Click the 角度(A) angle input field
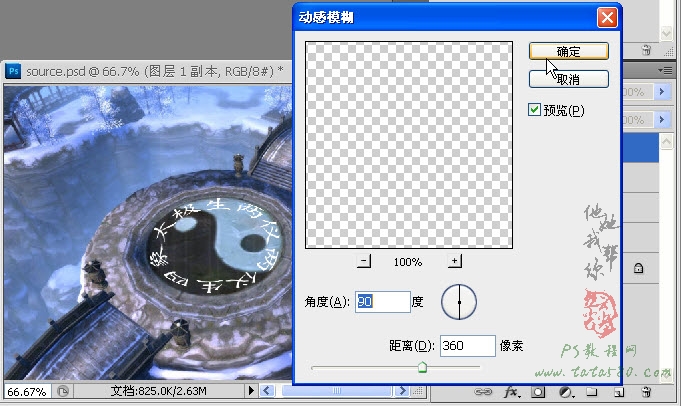This screenshot has width=681, height=406. [383, 301]
